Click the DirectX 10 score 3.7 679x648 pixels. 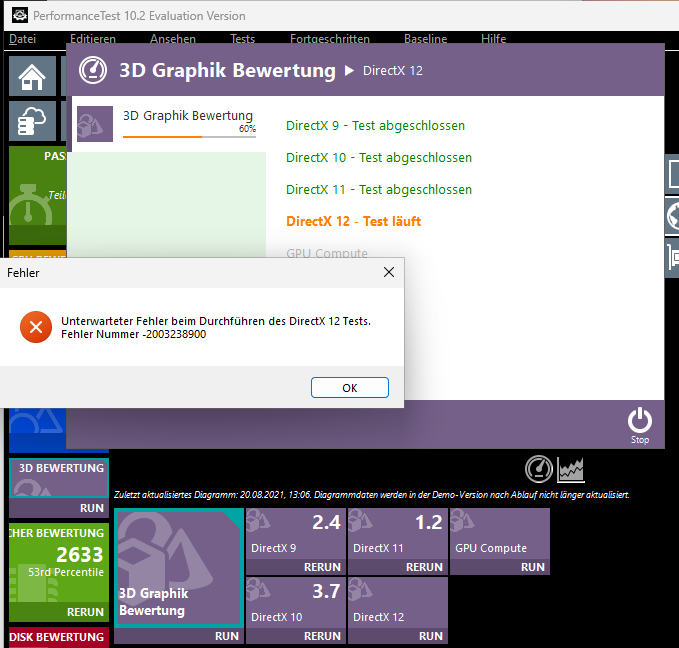click(x=326, y=591)
